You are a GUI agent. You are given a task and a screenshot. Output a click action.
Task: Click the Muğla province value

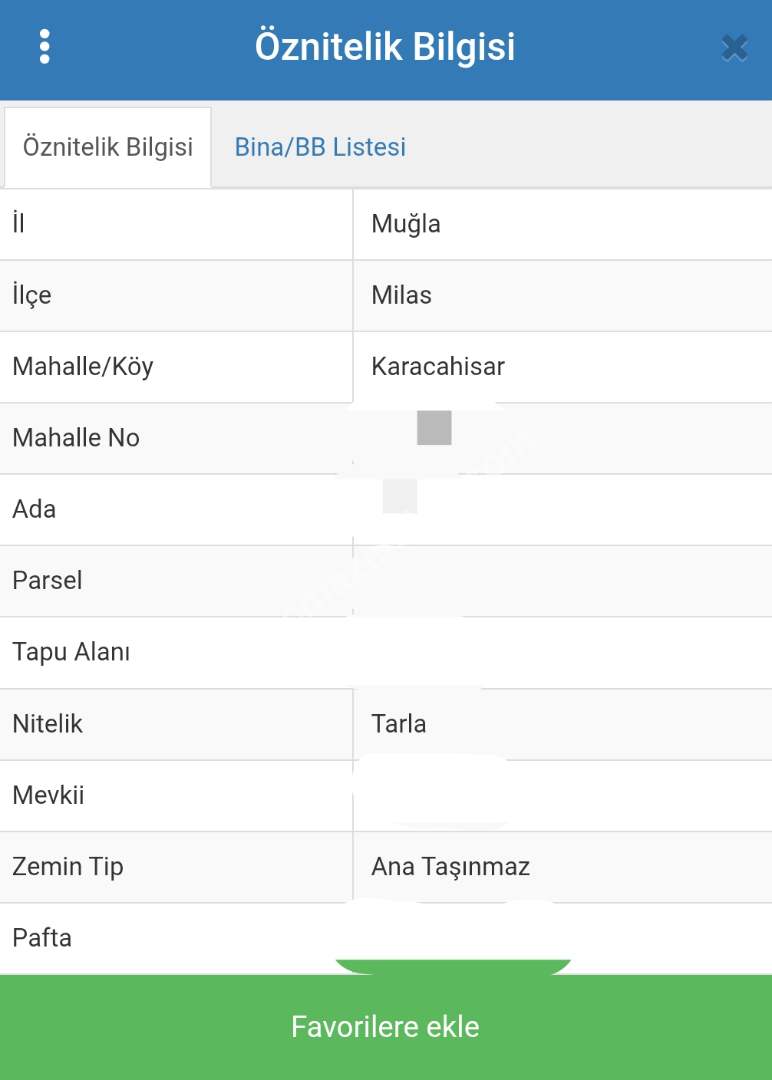pyautogui.click(x=406, y=224)
